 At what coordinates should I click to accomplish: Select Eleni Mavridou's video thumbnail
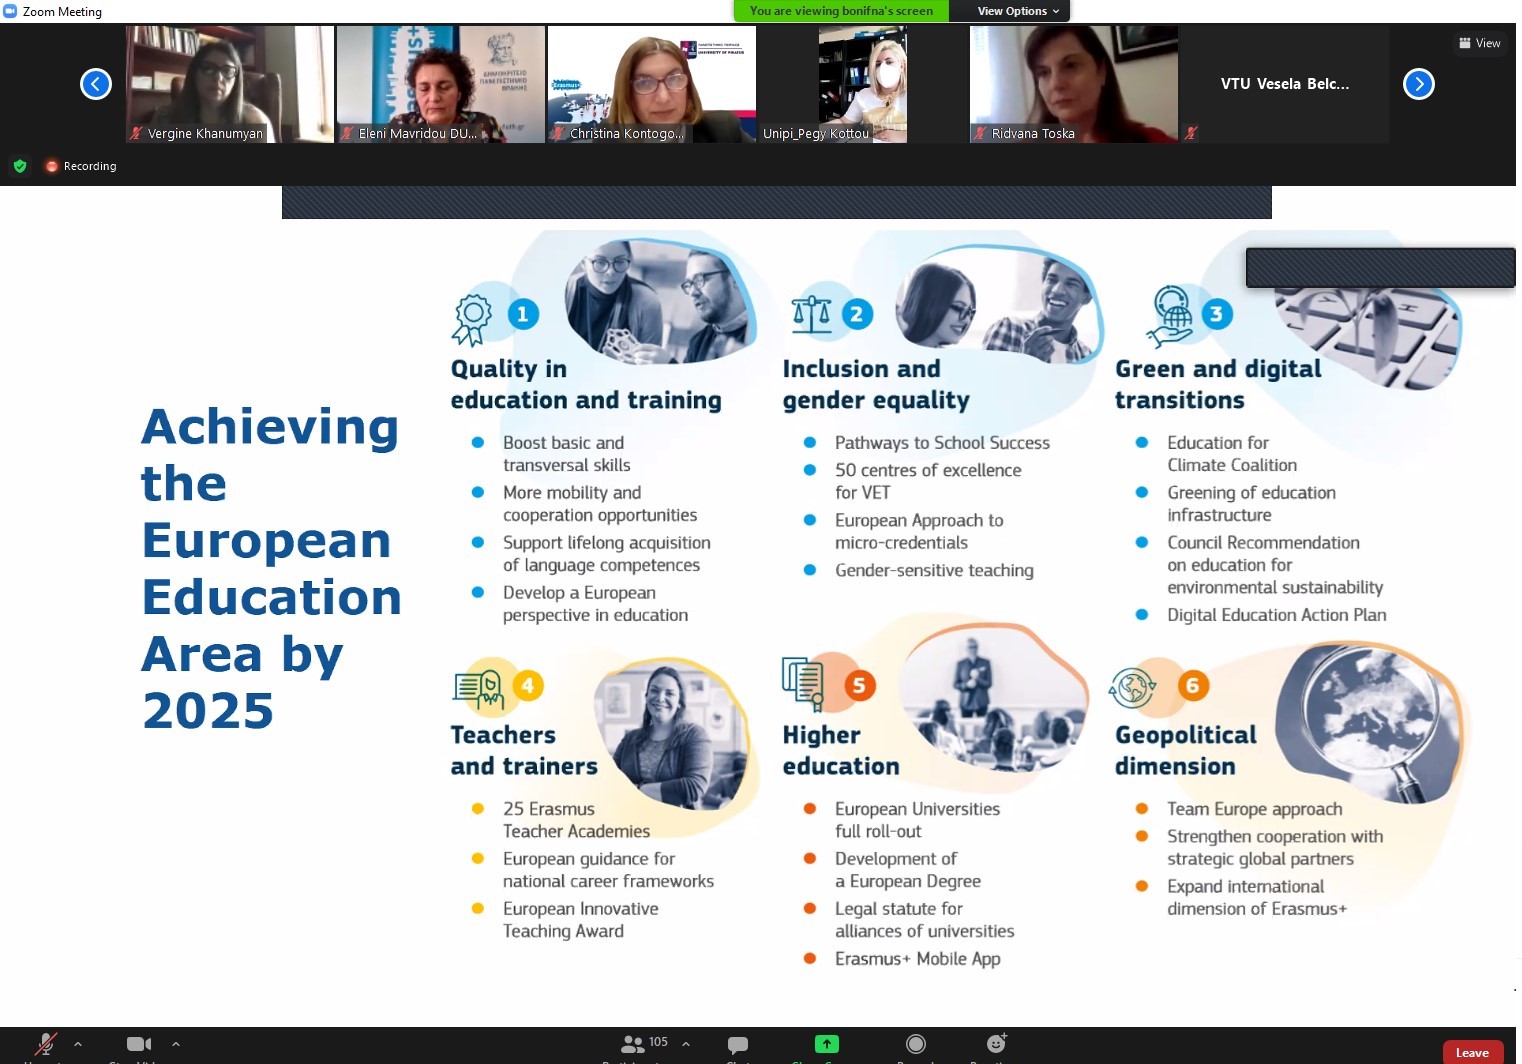441,84
